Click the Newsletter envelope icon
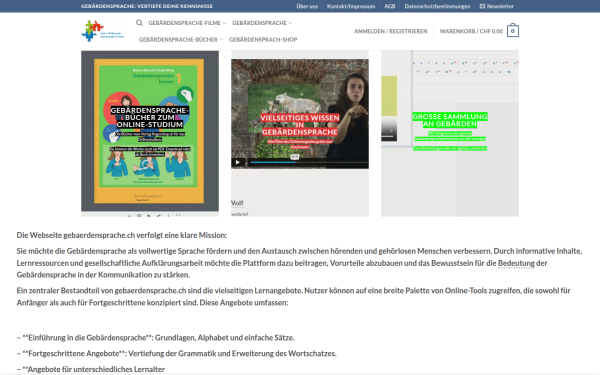Viewport: 600px width, 375px height. tap(482, 6)
